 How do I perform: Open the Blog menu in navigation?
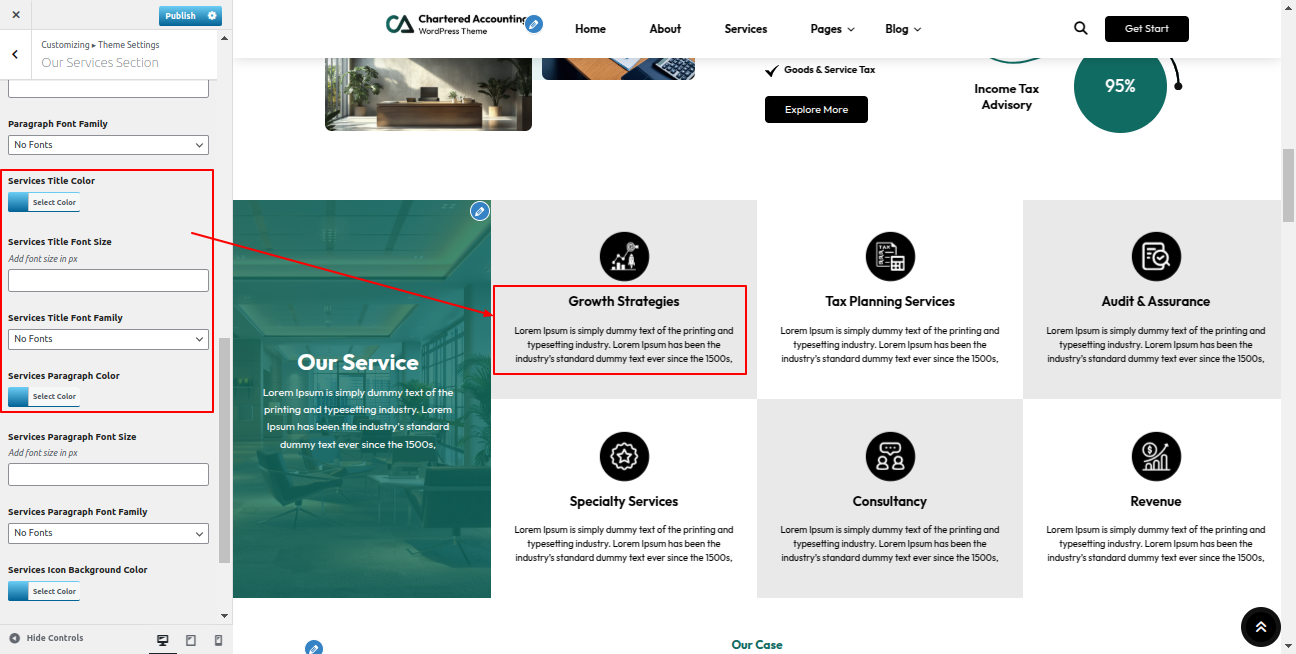coord(902,29)
